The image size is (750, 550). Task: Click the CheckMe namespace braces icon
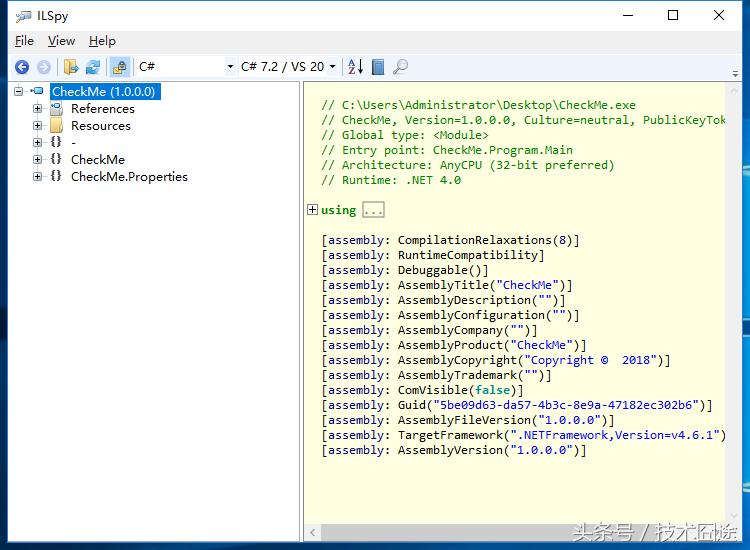(56, 159)
